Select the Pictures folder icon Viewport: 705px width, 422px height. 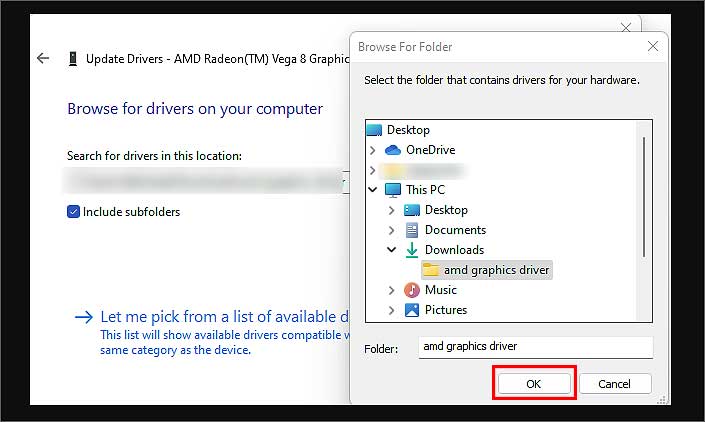(412, 310)
